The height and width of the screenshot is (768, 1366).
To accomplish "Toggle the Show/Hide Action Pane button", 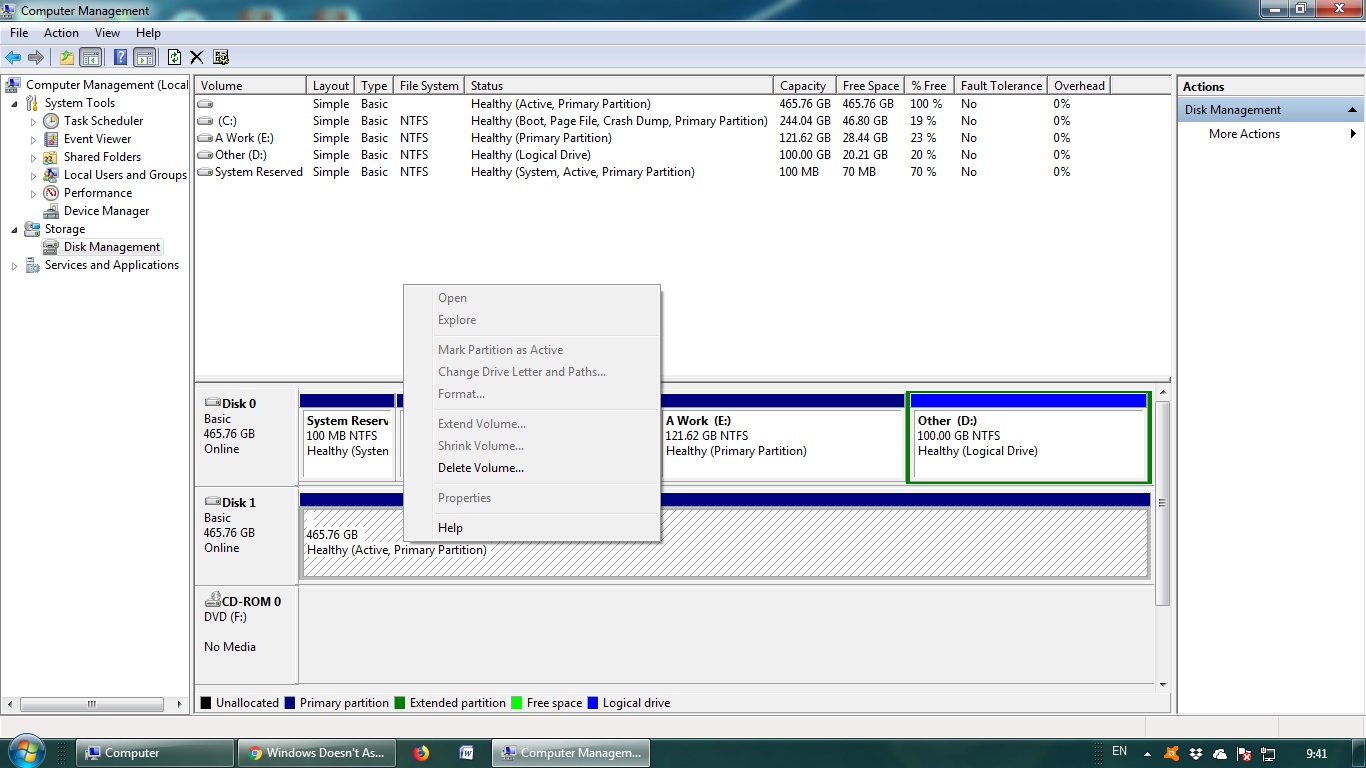I will pyautogui.click(x=144, y=57).
